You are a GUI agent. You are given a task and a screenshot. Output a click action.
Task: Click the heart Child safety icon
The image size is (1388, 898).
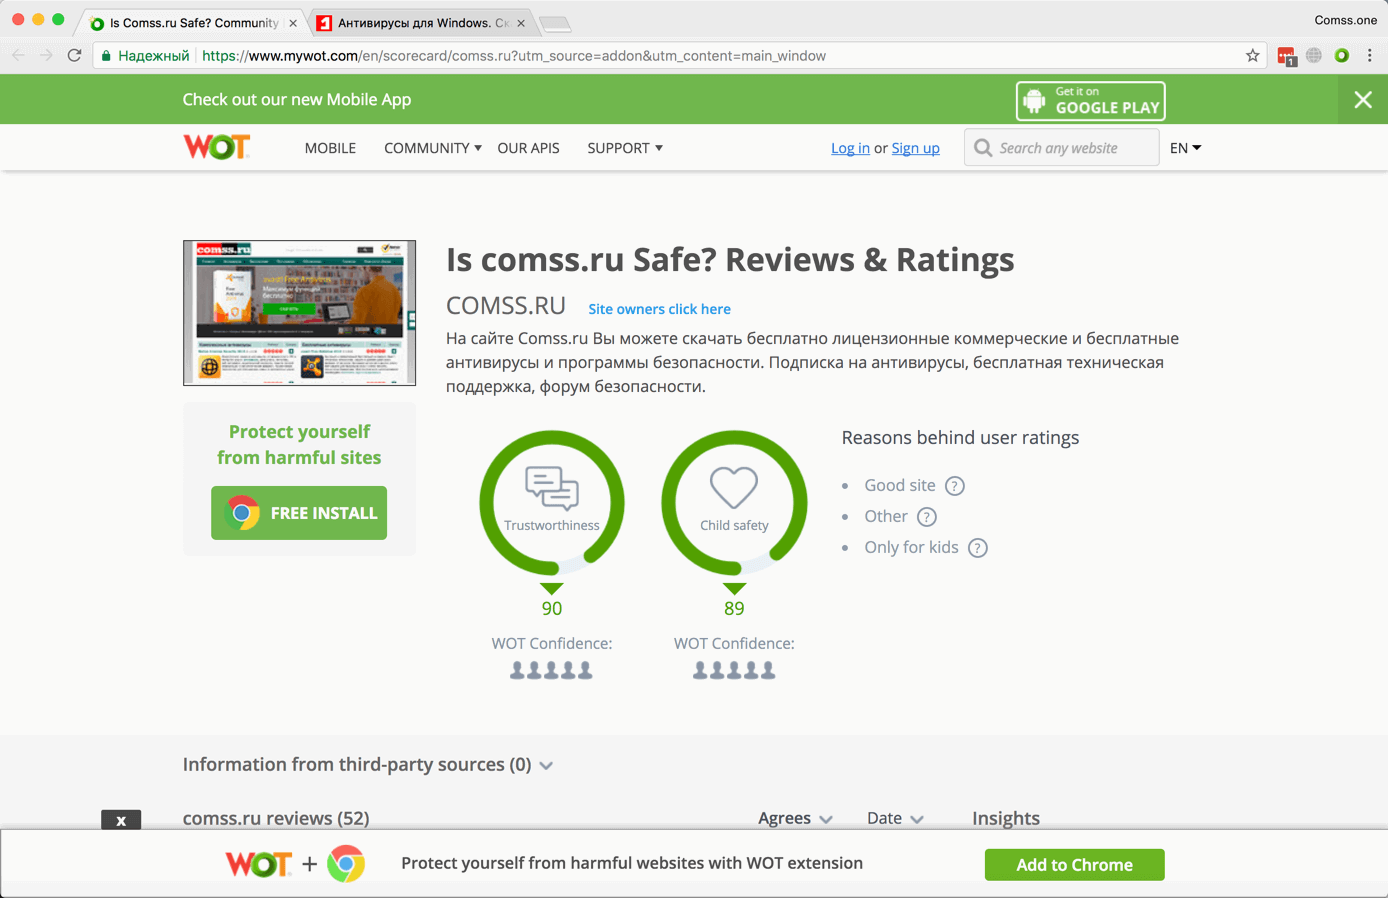click(734, 487)
